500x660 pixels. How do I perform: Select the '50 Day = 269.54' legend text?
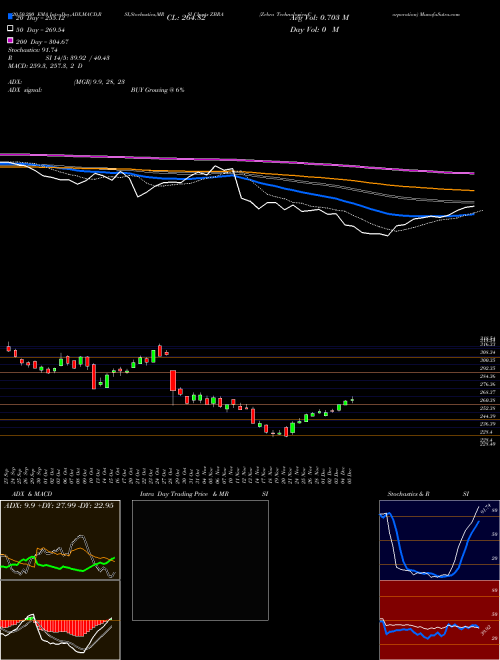(41, 29)
